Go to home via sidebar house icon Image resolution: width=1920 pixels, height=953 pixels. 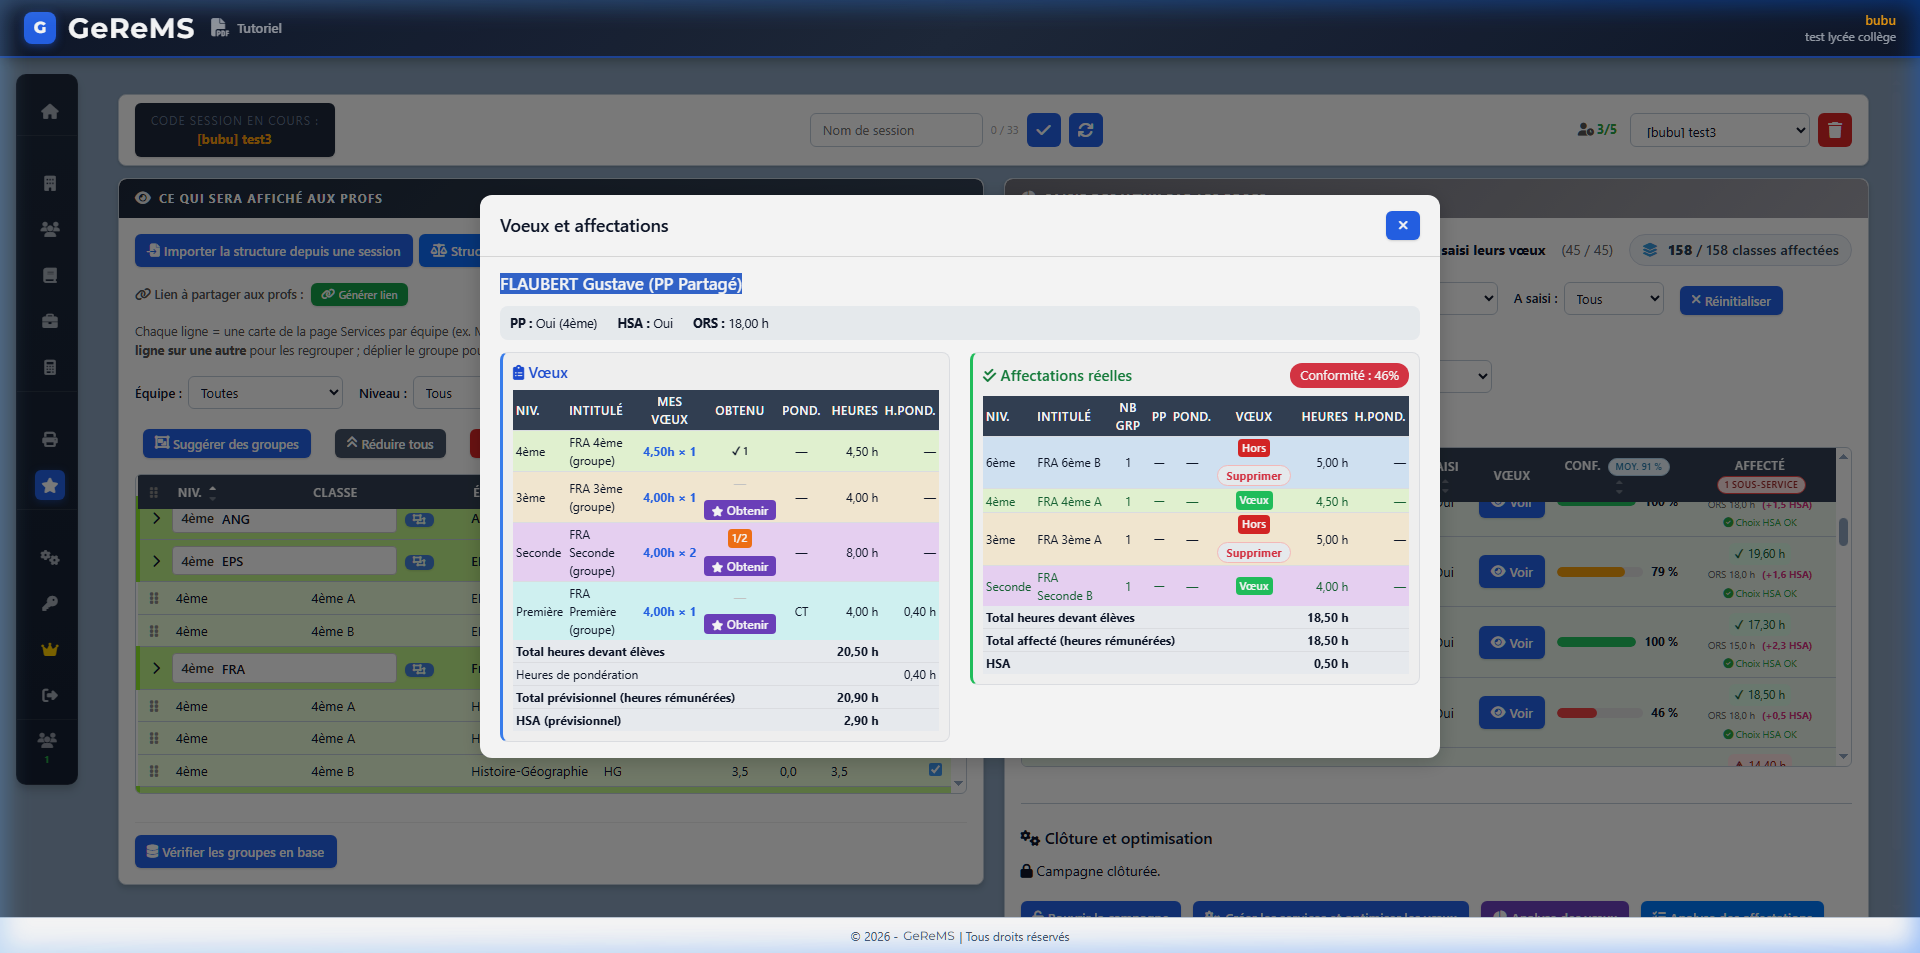point(50,111)
